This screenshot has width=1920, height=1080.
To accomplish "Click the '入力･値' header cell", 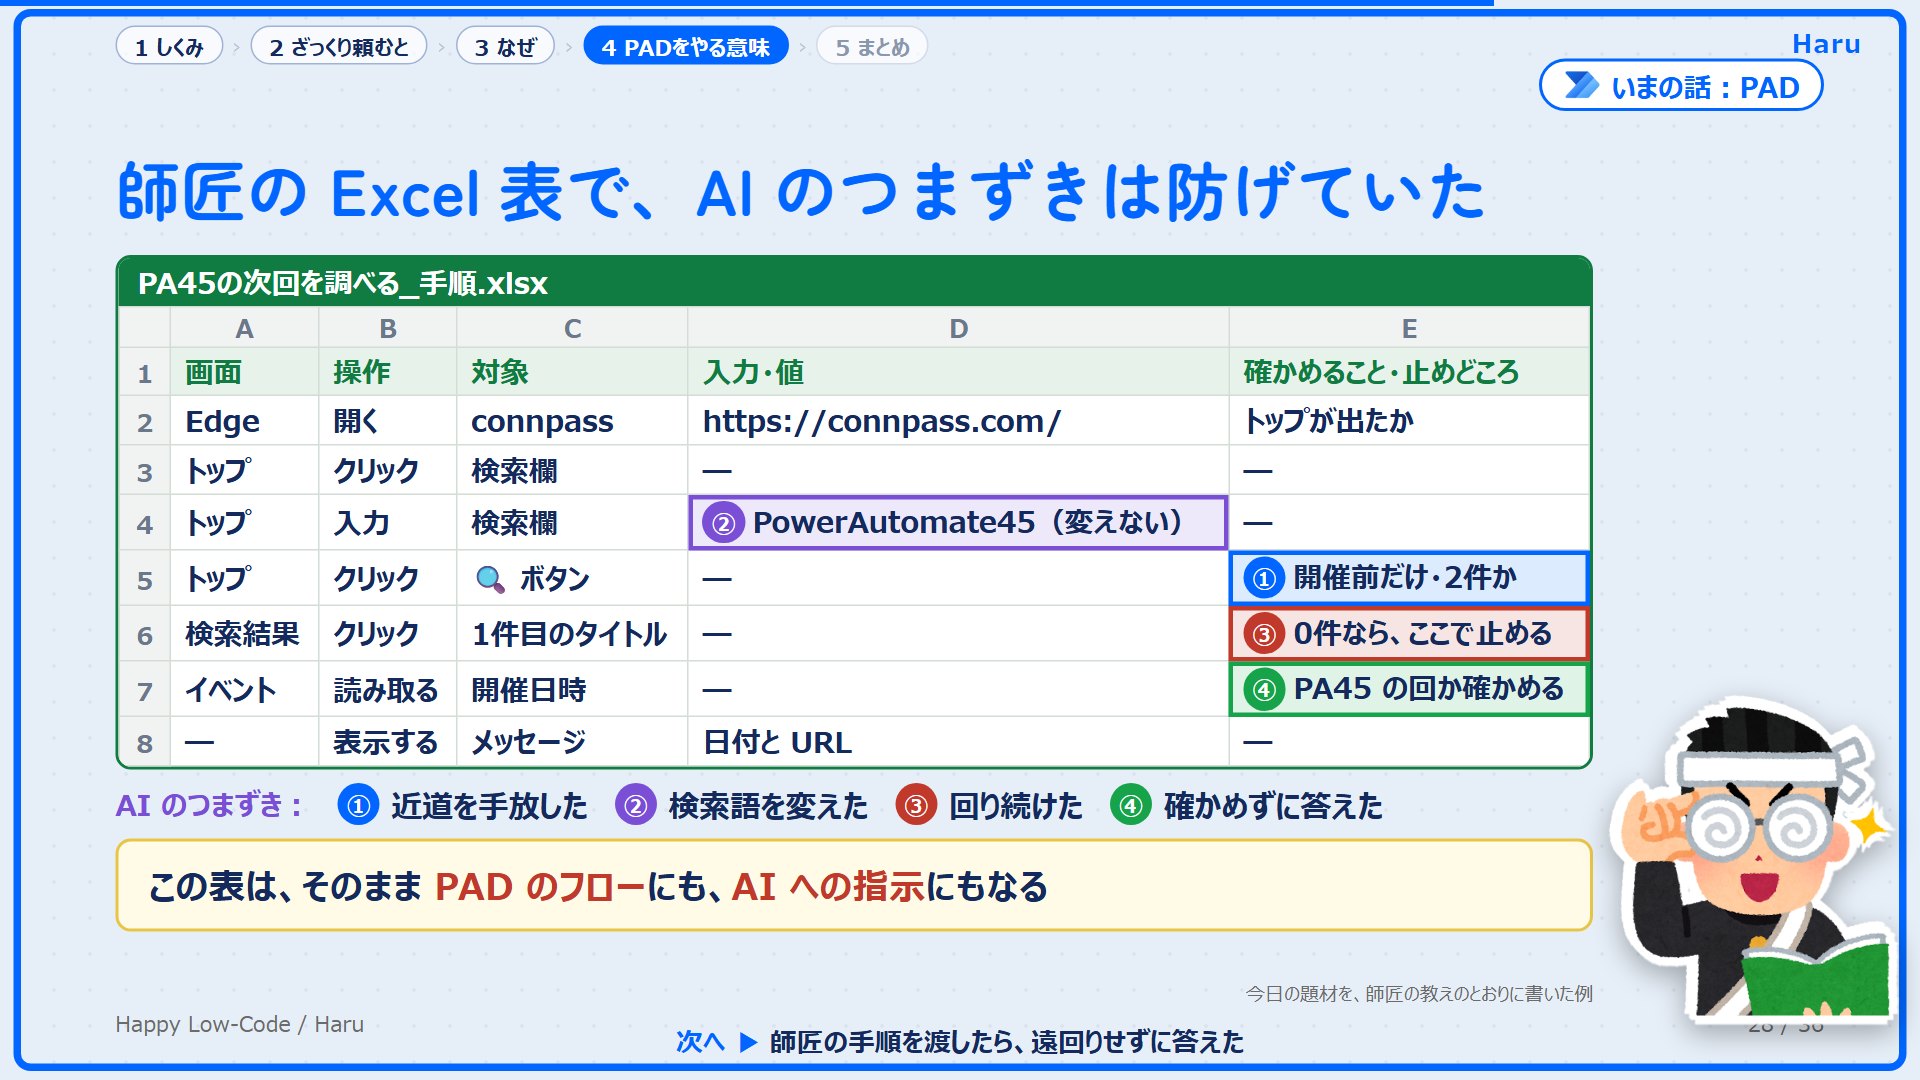I will (958, 372).
